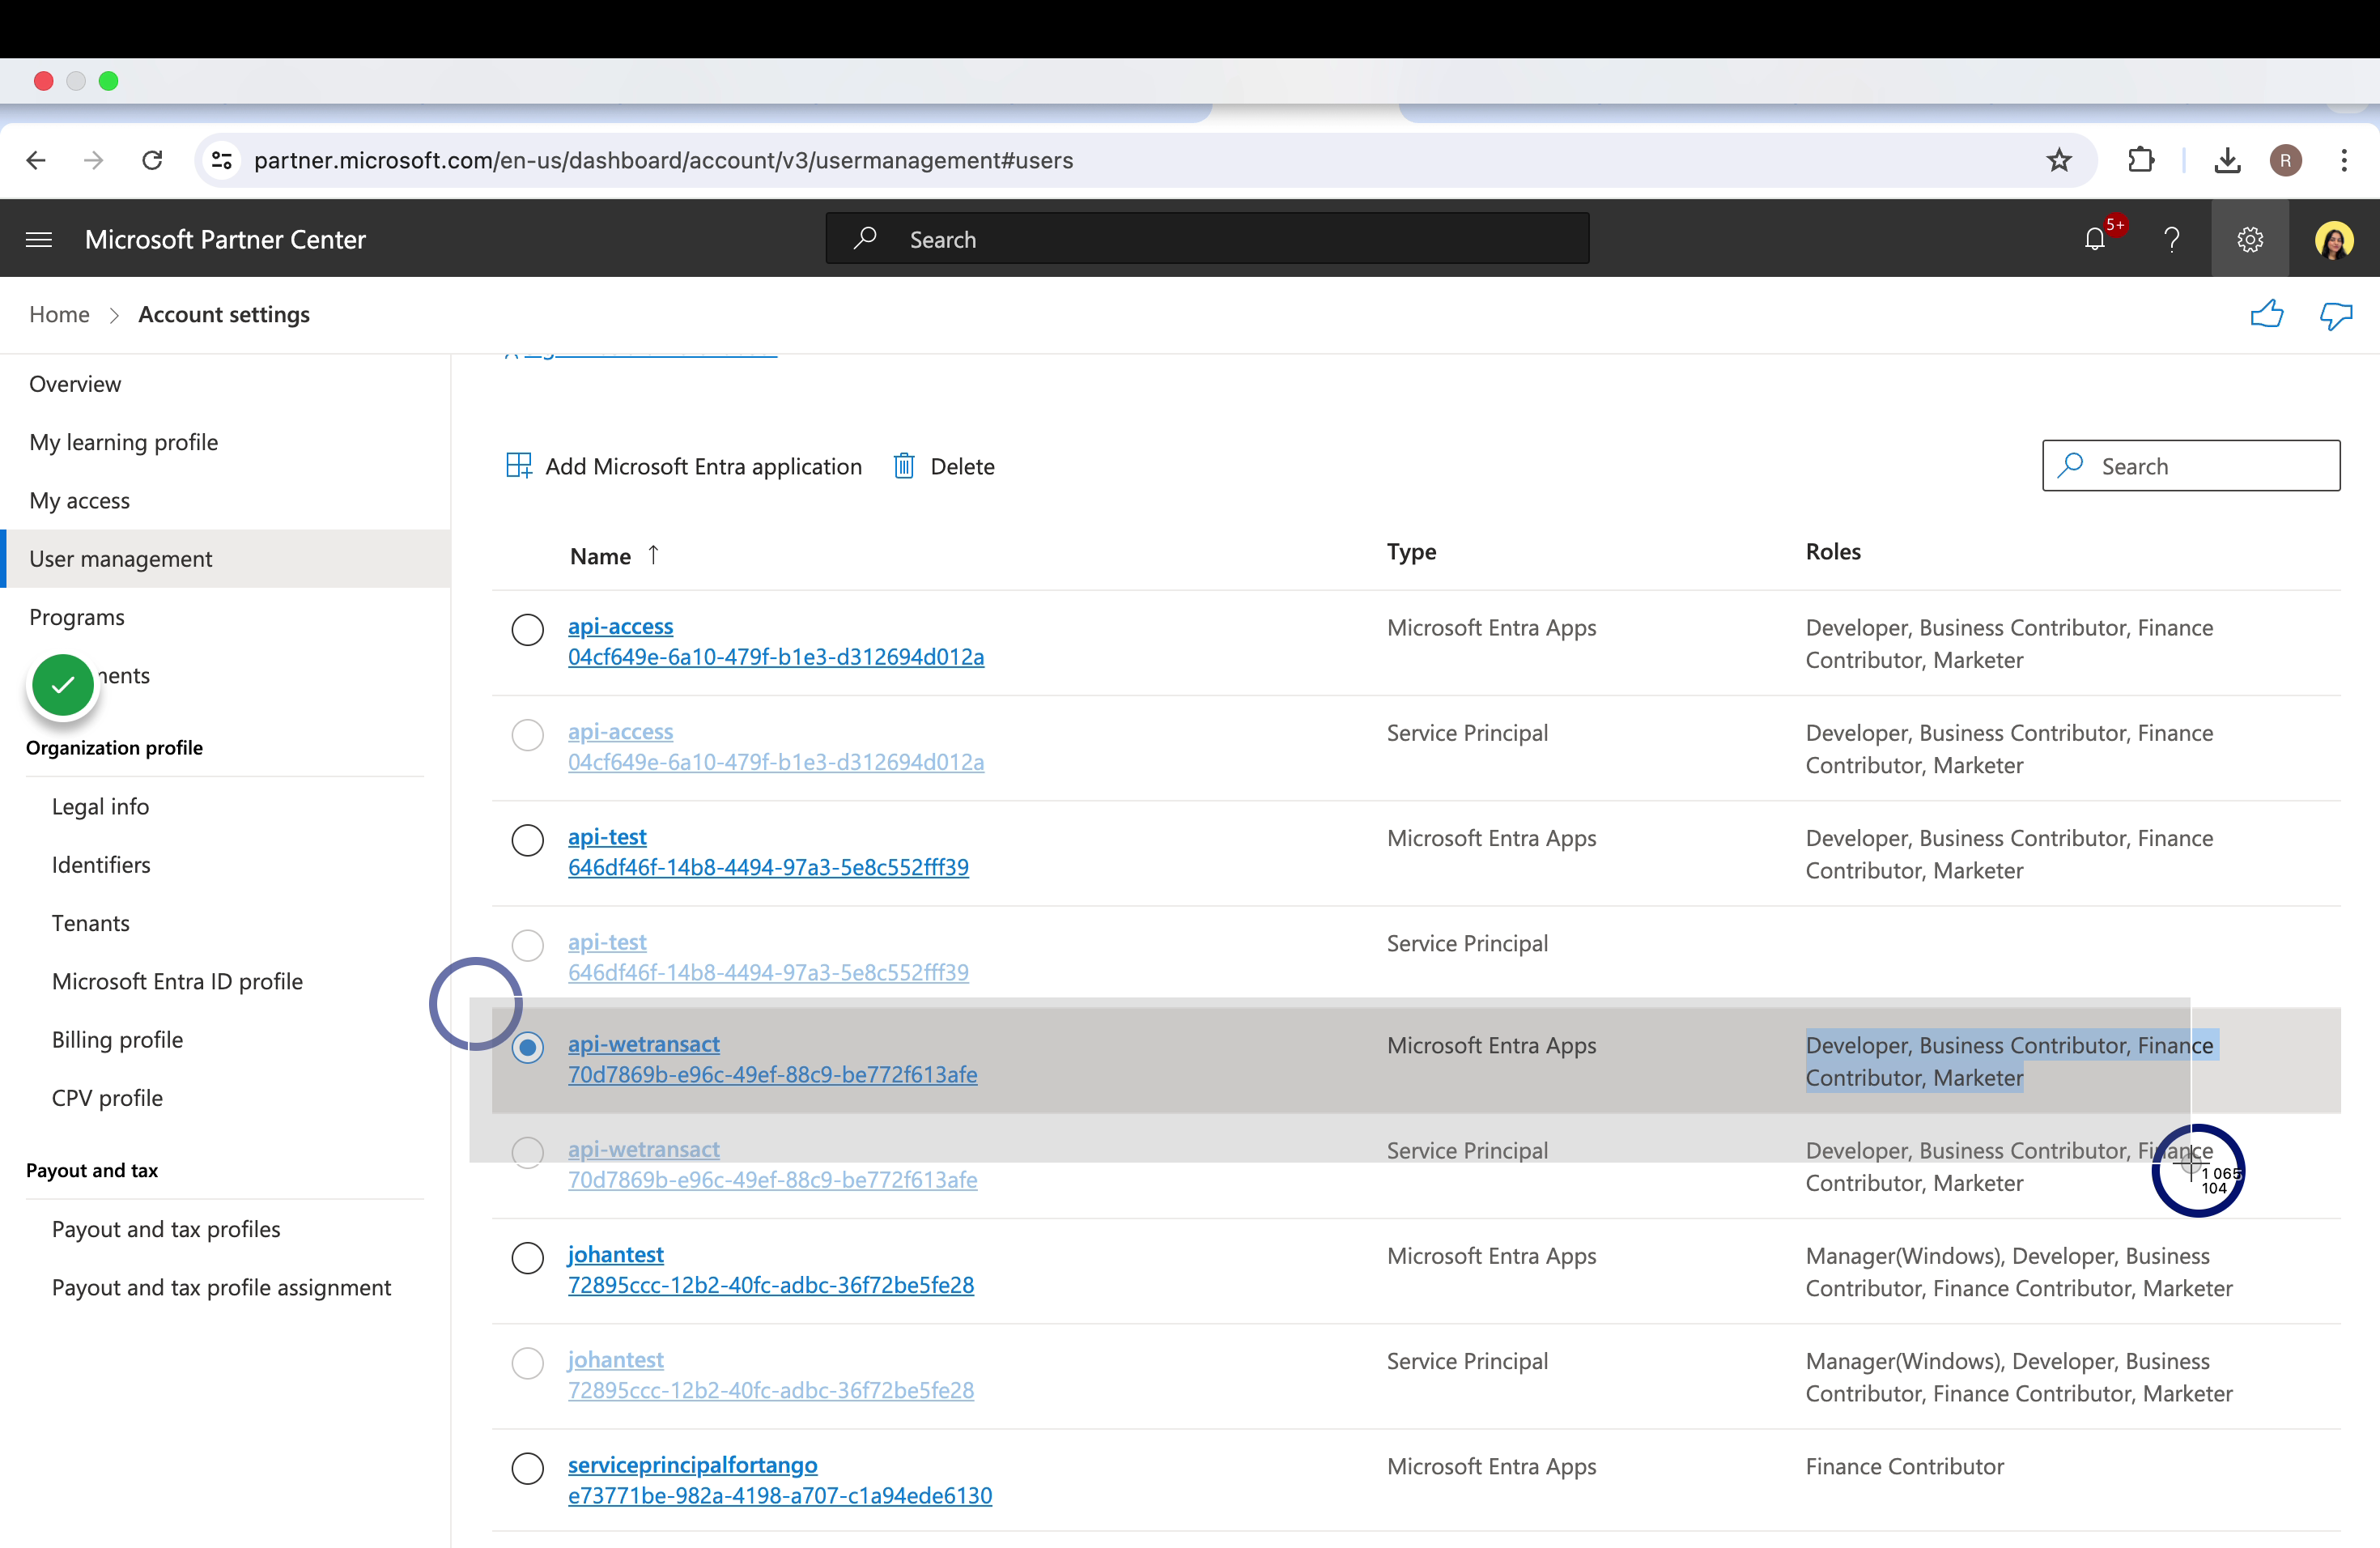
Task: Click the thumbs down feedback icon
Action: tap(2336, 316)
